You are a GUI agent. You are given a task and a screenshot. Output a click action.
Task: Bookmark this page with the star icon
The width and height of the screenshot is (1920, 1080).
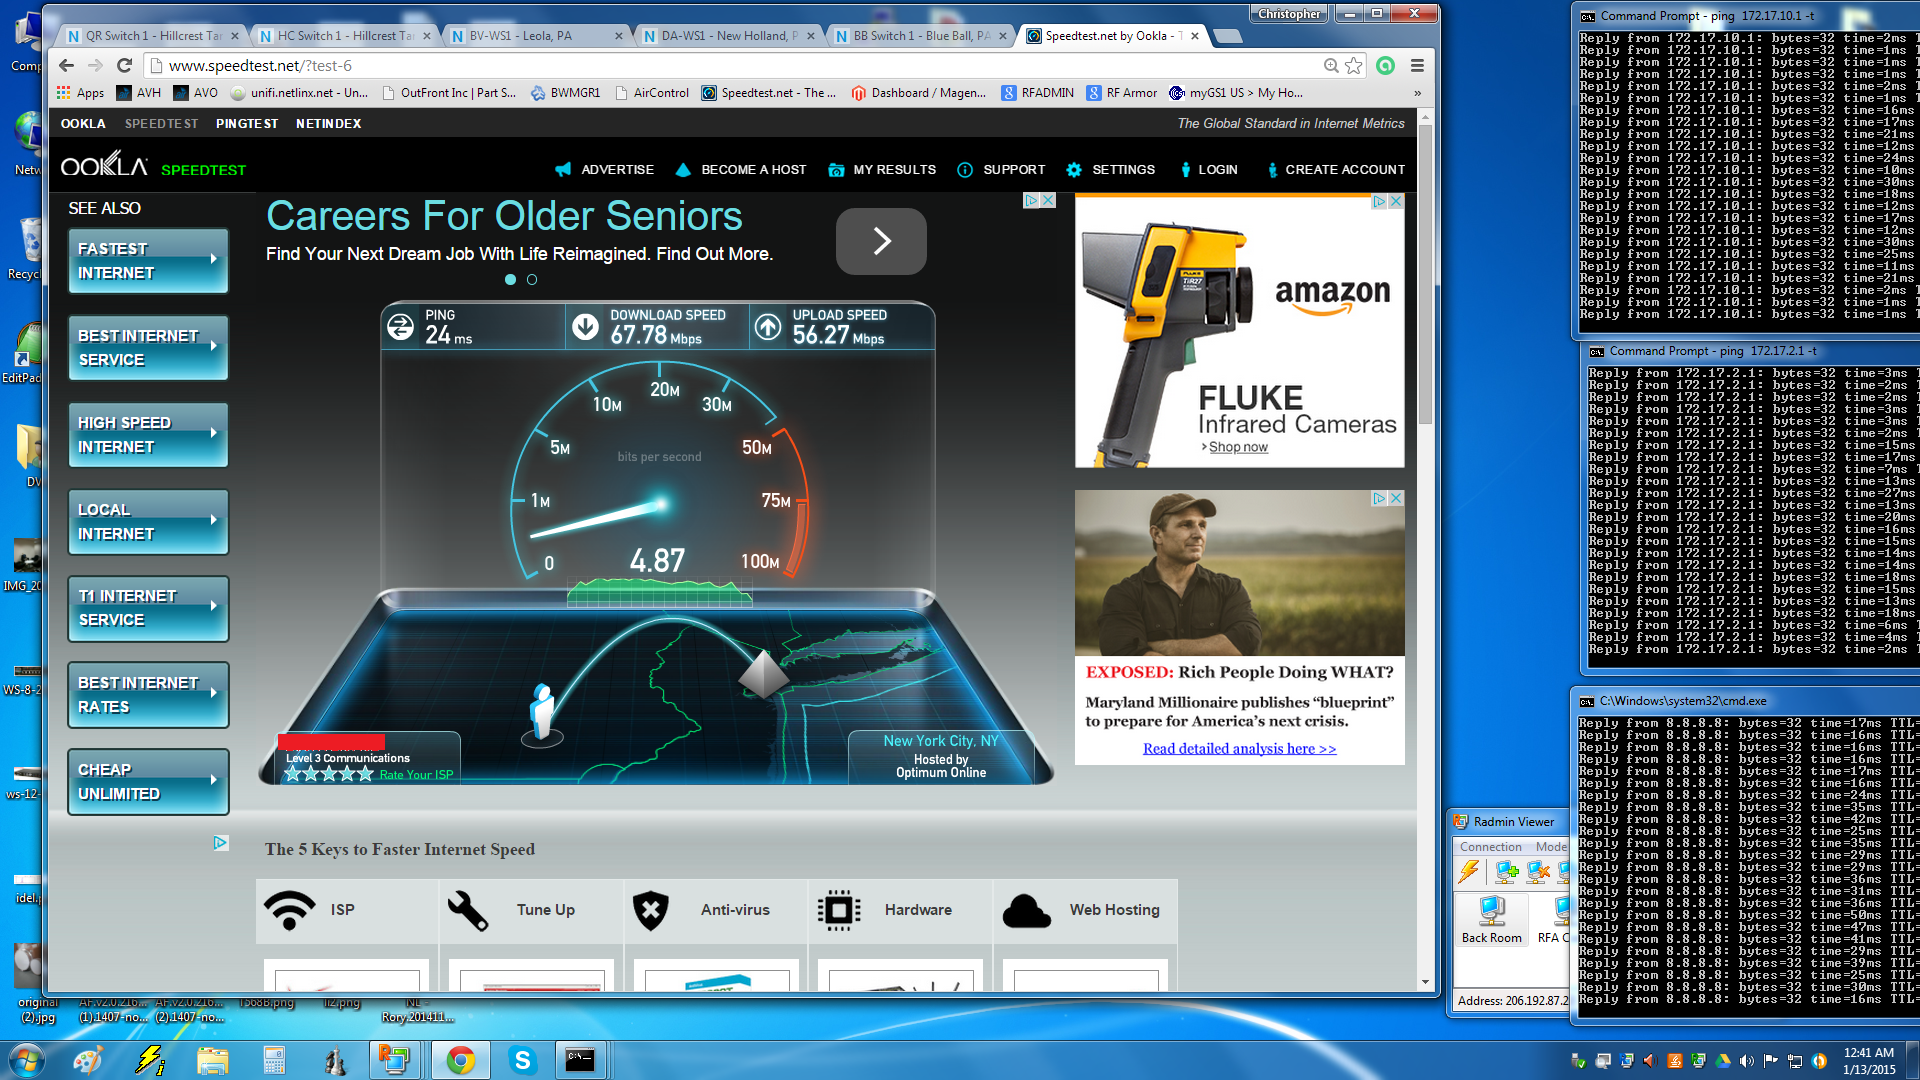click(x=1354, y=66)
